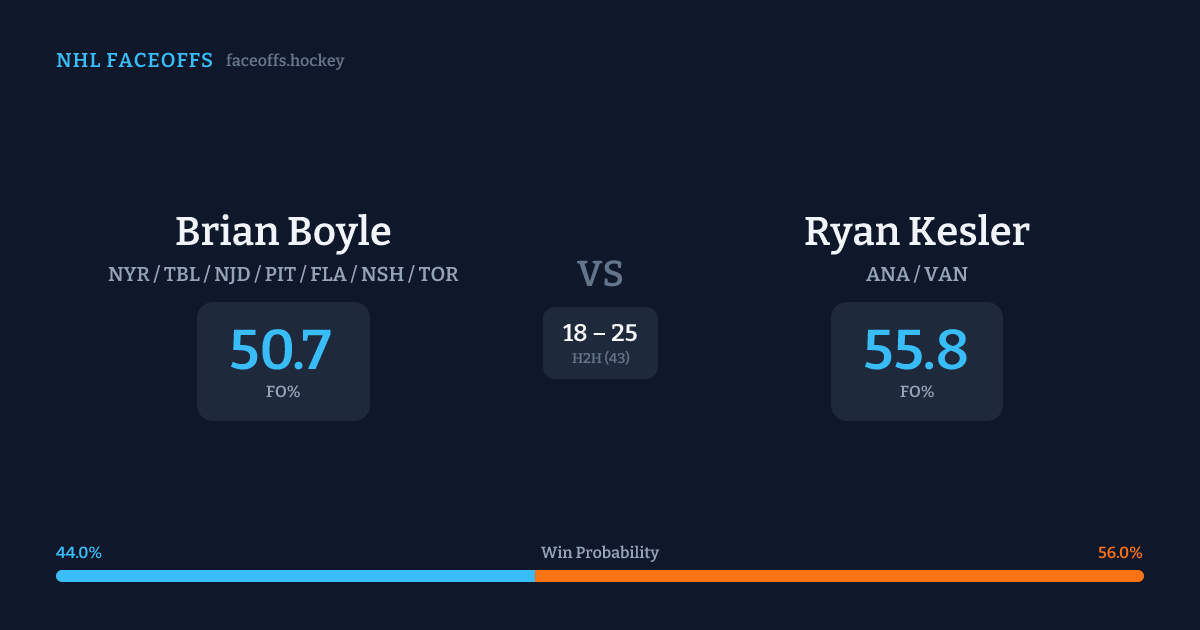Viewport: 1200px width, 630px height.
Task: Select the Brian Boyle player name
Action: [283, 231]
